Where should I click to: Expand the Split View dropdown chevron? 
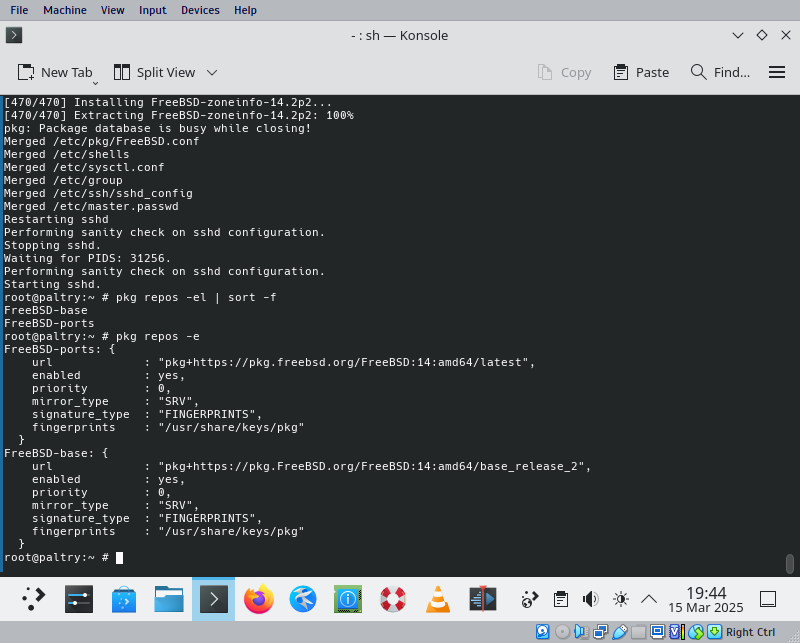point(212,72)
